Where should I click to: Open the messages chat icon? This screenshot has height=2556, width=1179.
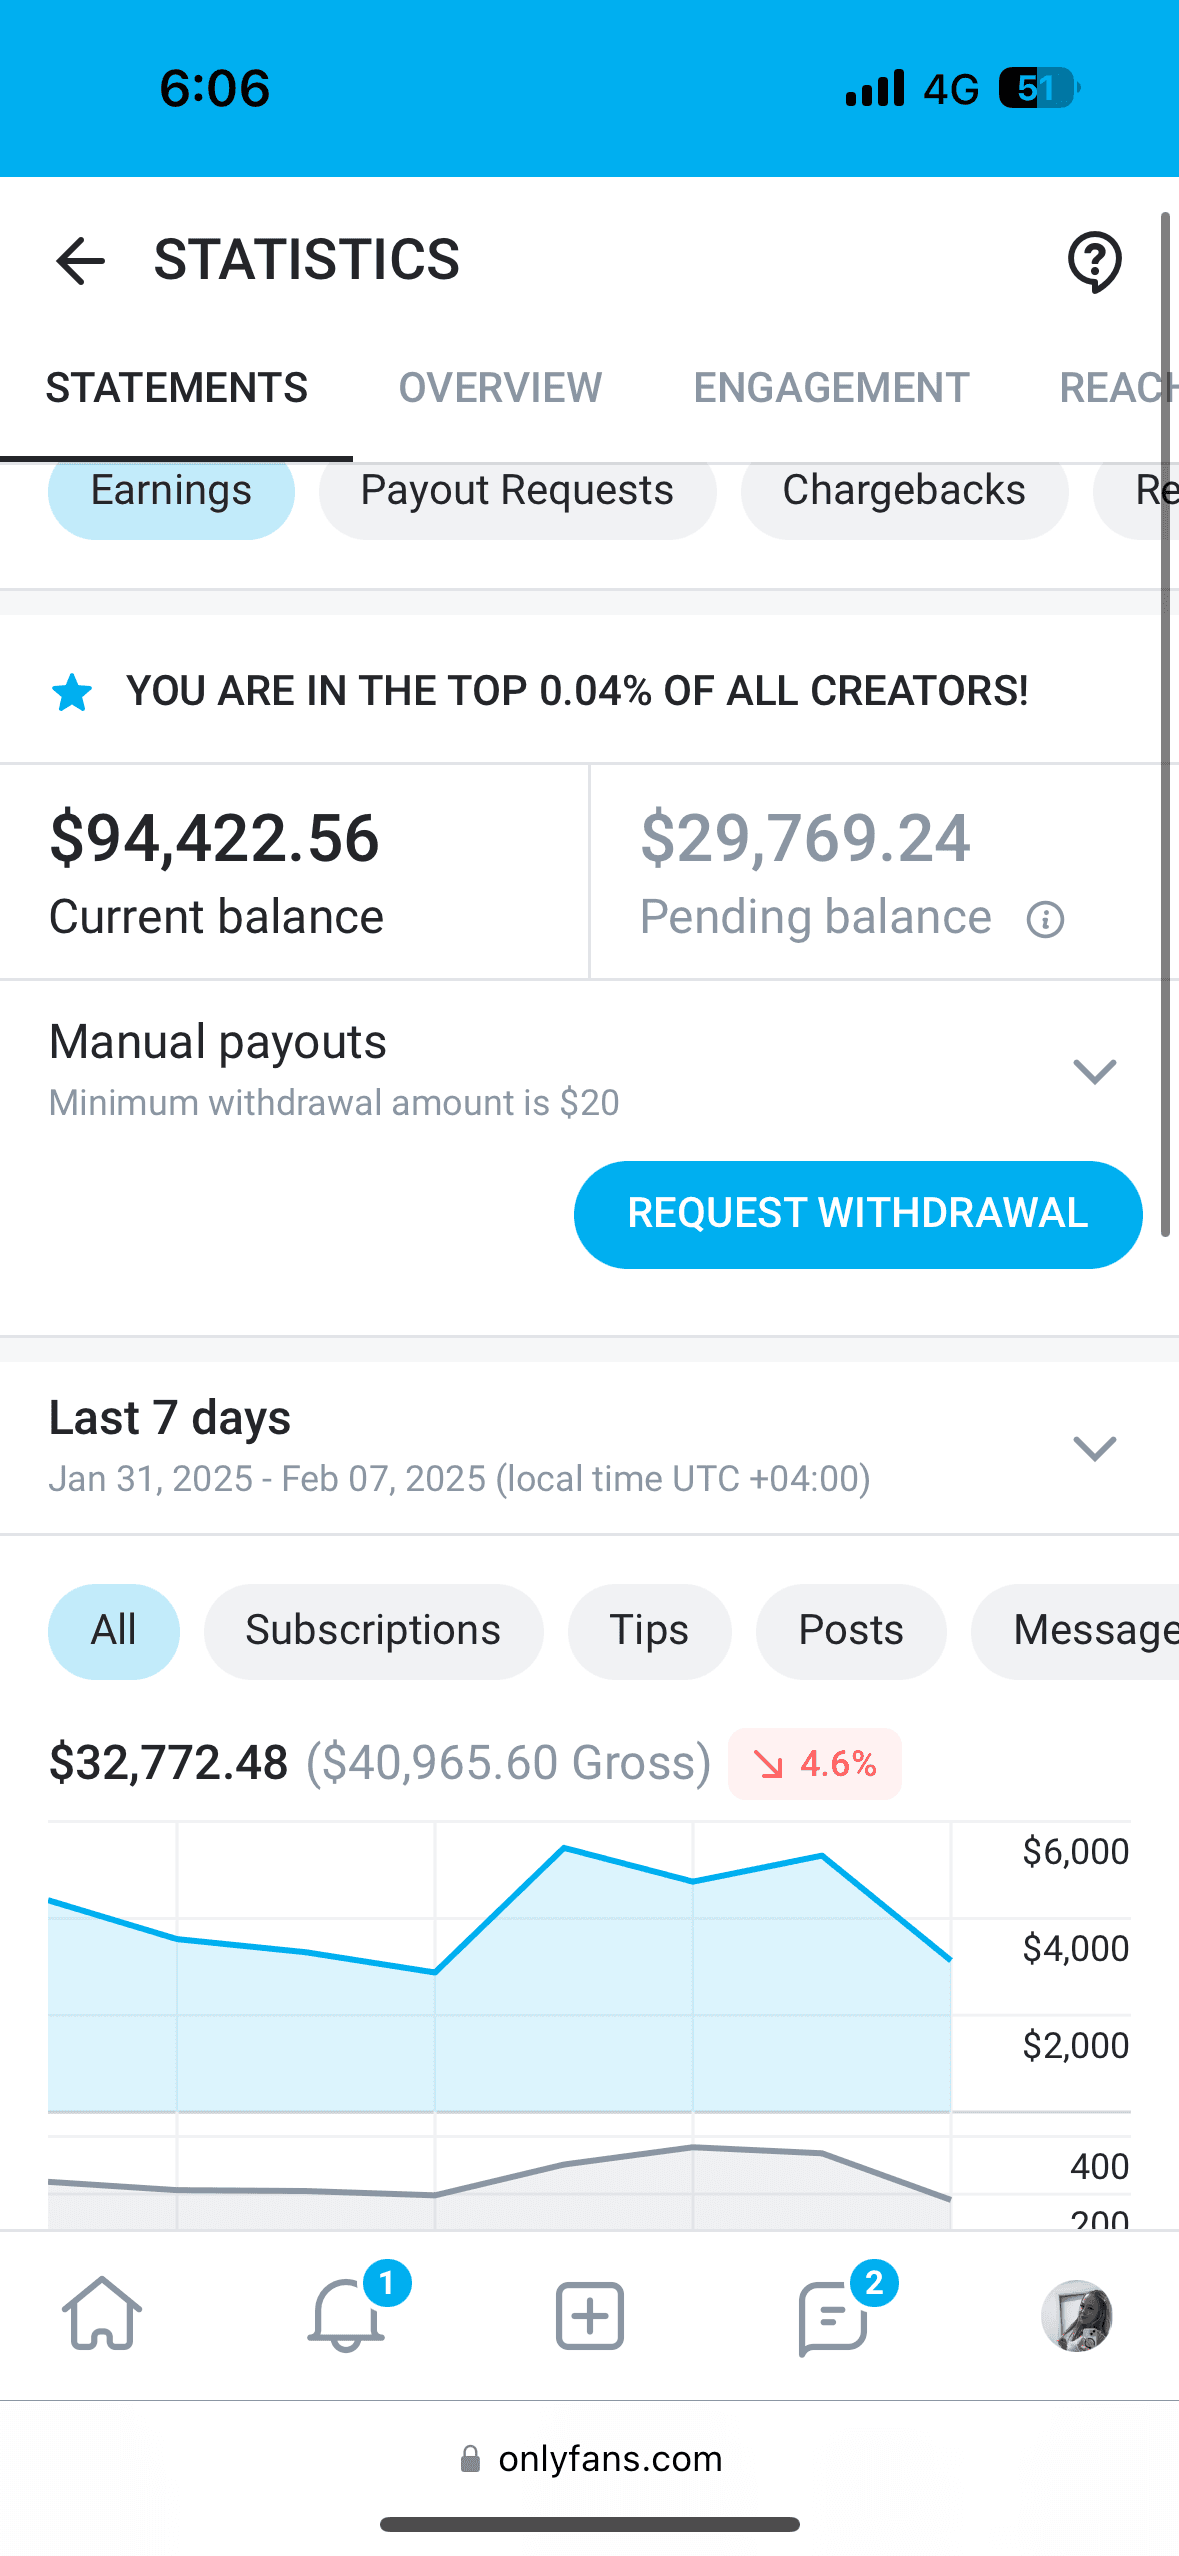click(x=832, y=2317)
